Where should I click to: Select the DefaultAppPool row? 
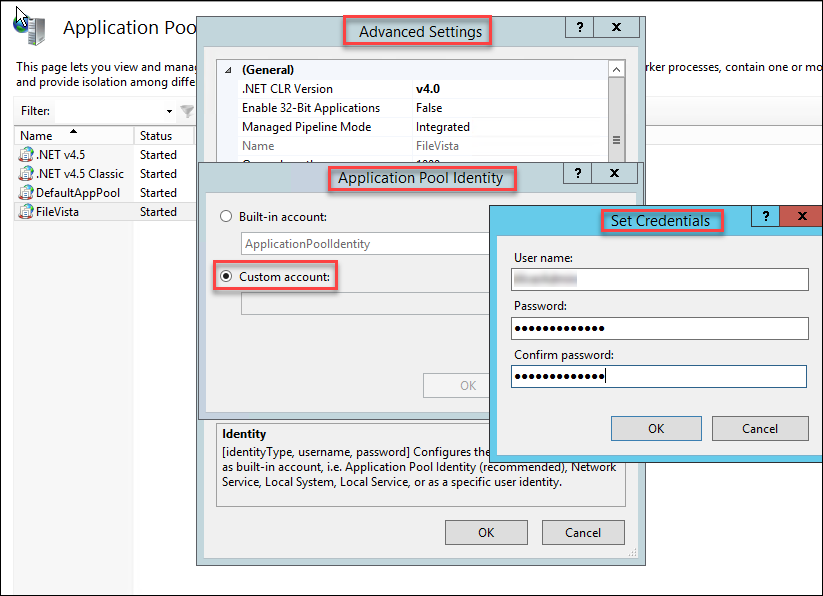point(105,193)
